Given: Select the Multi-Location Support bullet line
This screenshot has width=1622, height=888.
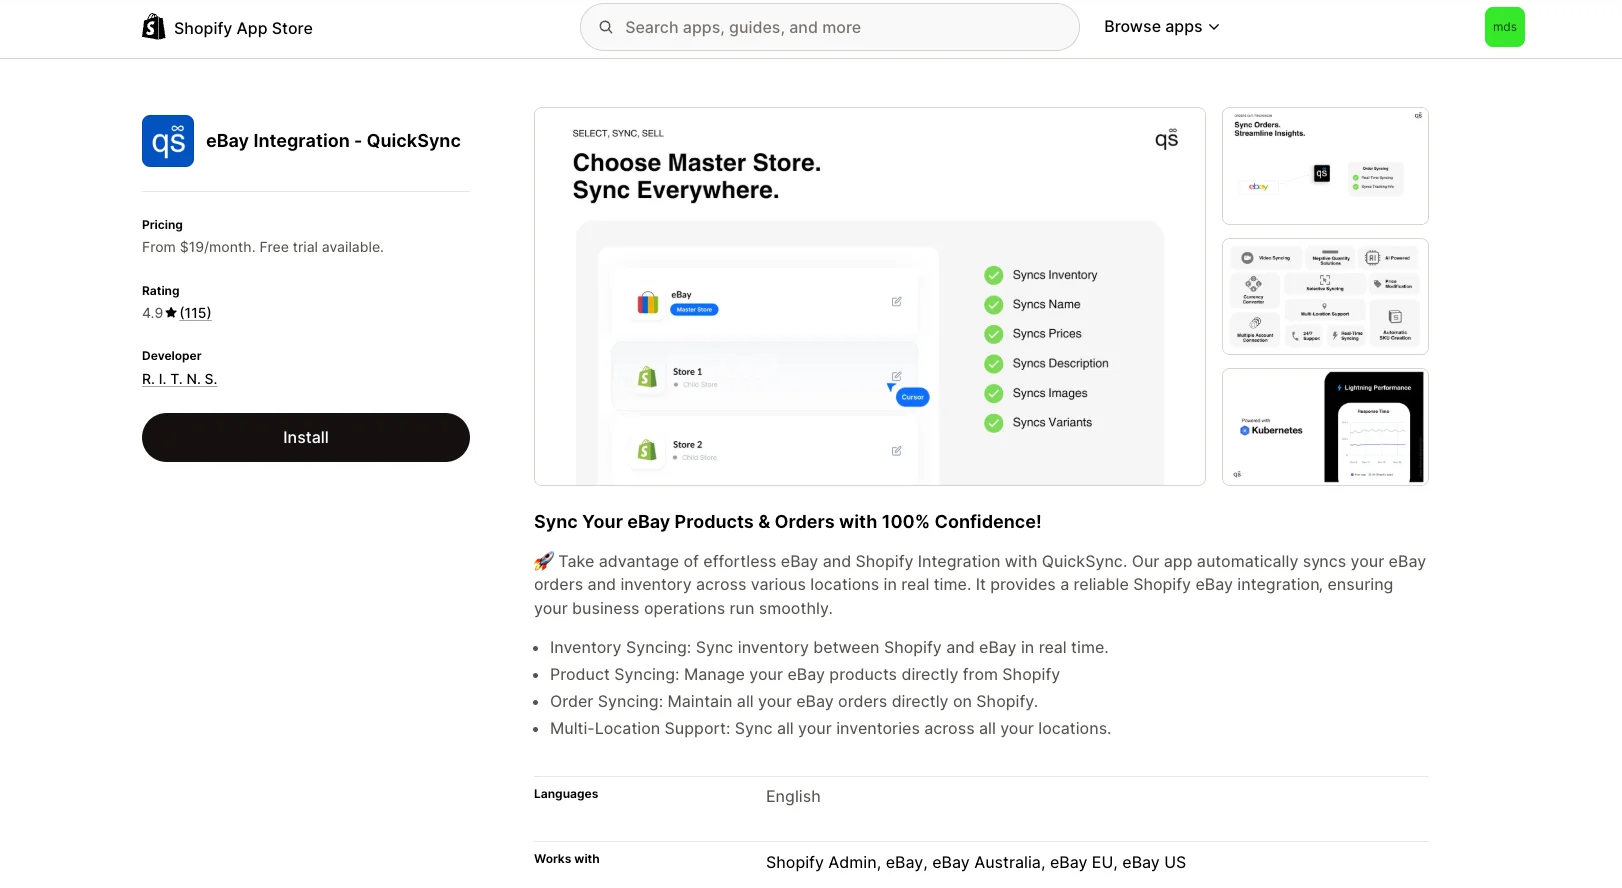Looking at the screenshot, I should pos(830,729).
